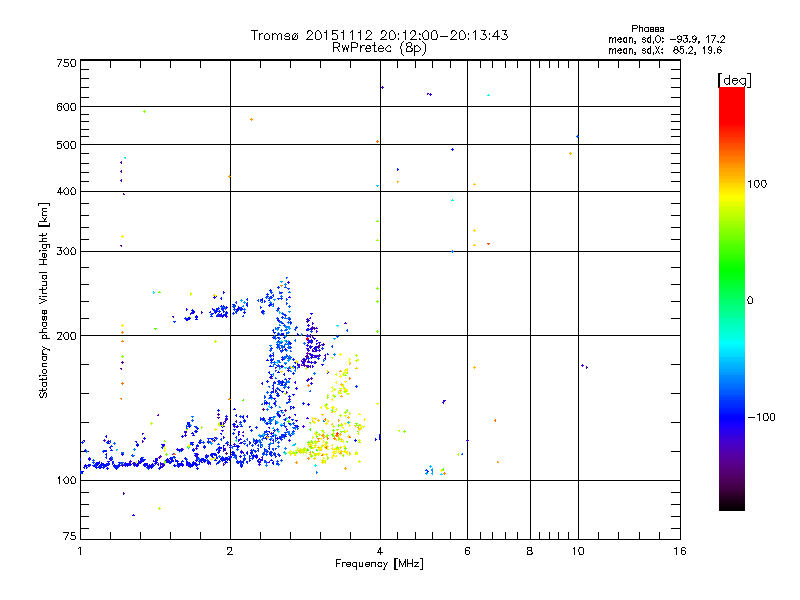Click the 75 tick label at the height axis bottom
Image resolution: width=800 pixels, height=600 pixels.
point(70,536)
